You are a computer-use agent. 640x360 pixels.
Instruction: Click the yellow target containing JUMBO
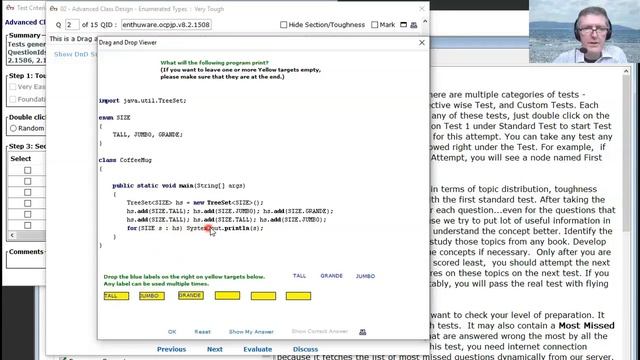(x=152, y=296)
